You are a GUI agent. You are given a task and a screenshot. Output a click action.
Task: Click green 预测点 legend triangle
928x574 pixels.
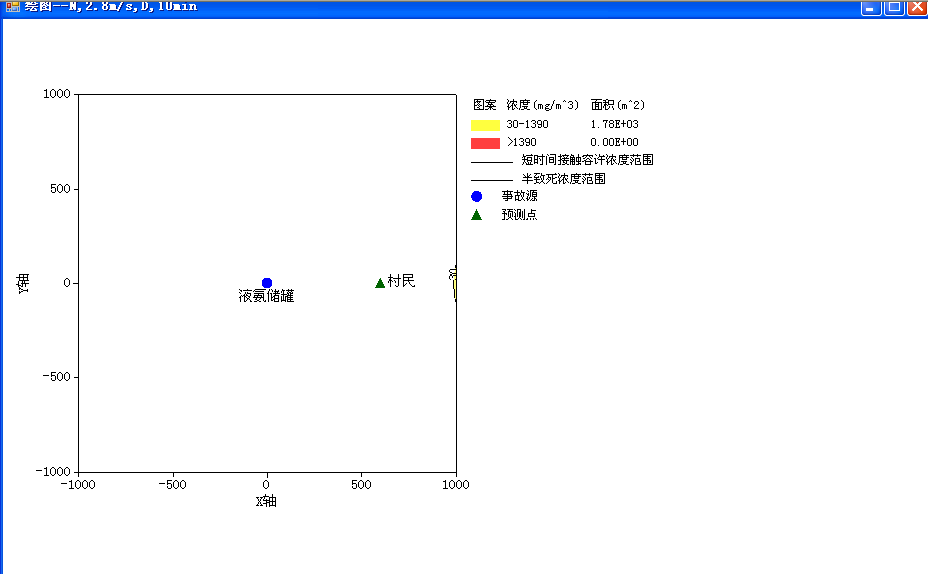click(476, 215)
